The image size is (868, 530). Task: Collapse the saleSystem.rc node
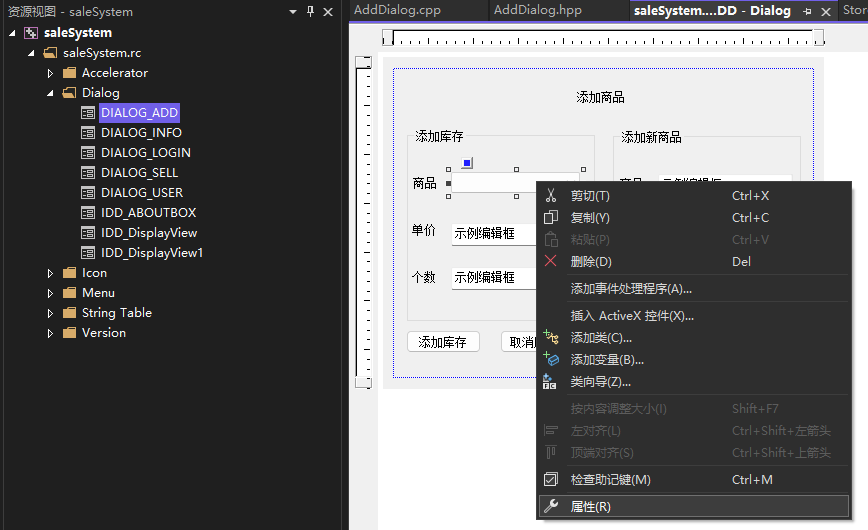[32, 53]
